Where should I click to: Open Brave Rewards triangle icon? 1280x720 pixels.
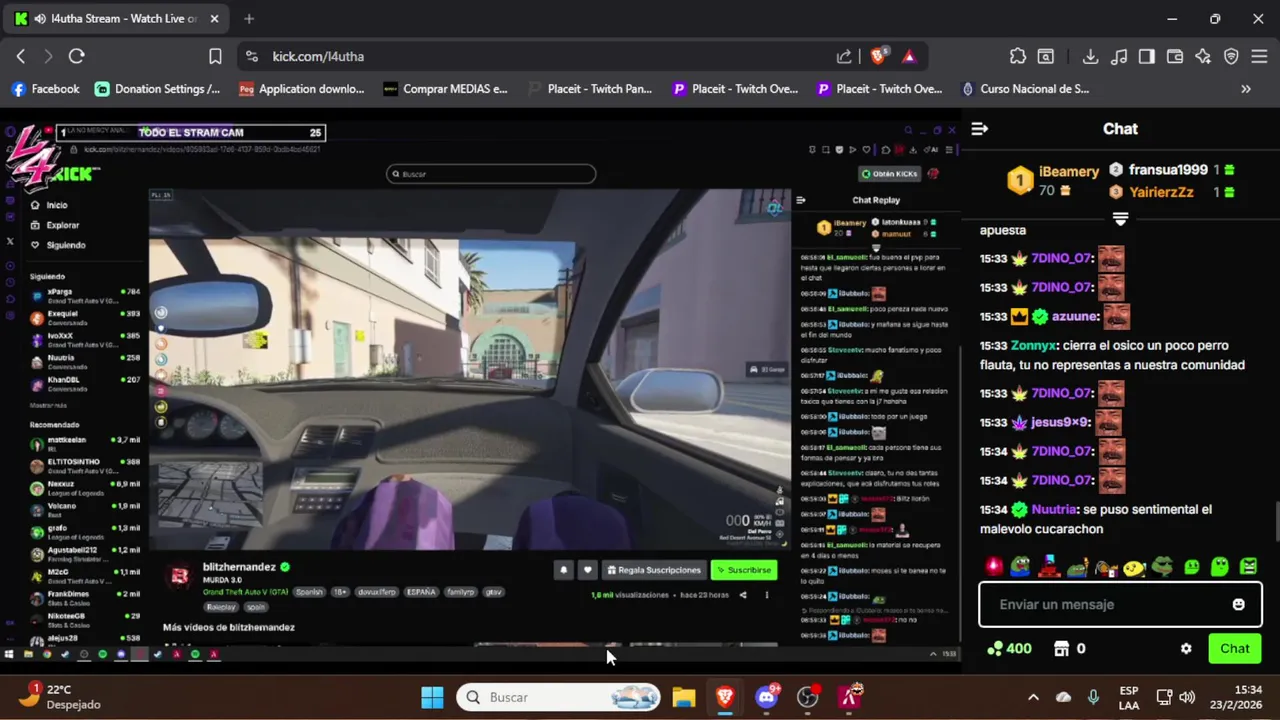(909, 57)
